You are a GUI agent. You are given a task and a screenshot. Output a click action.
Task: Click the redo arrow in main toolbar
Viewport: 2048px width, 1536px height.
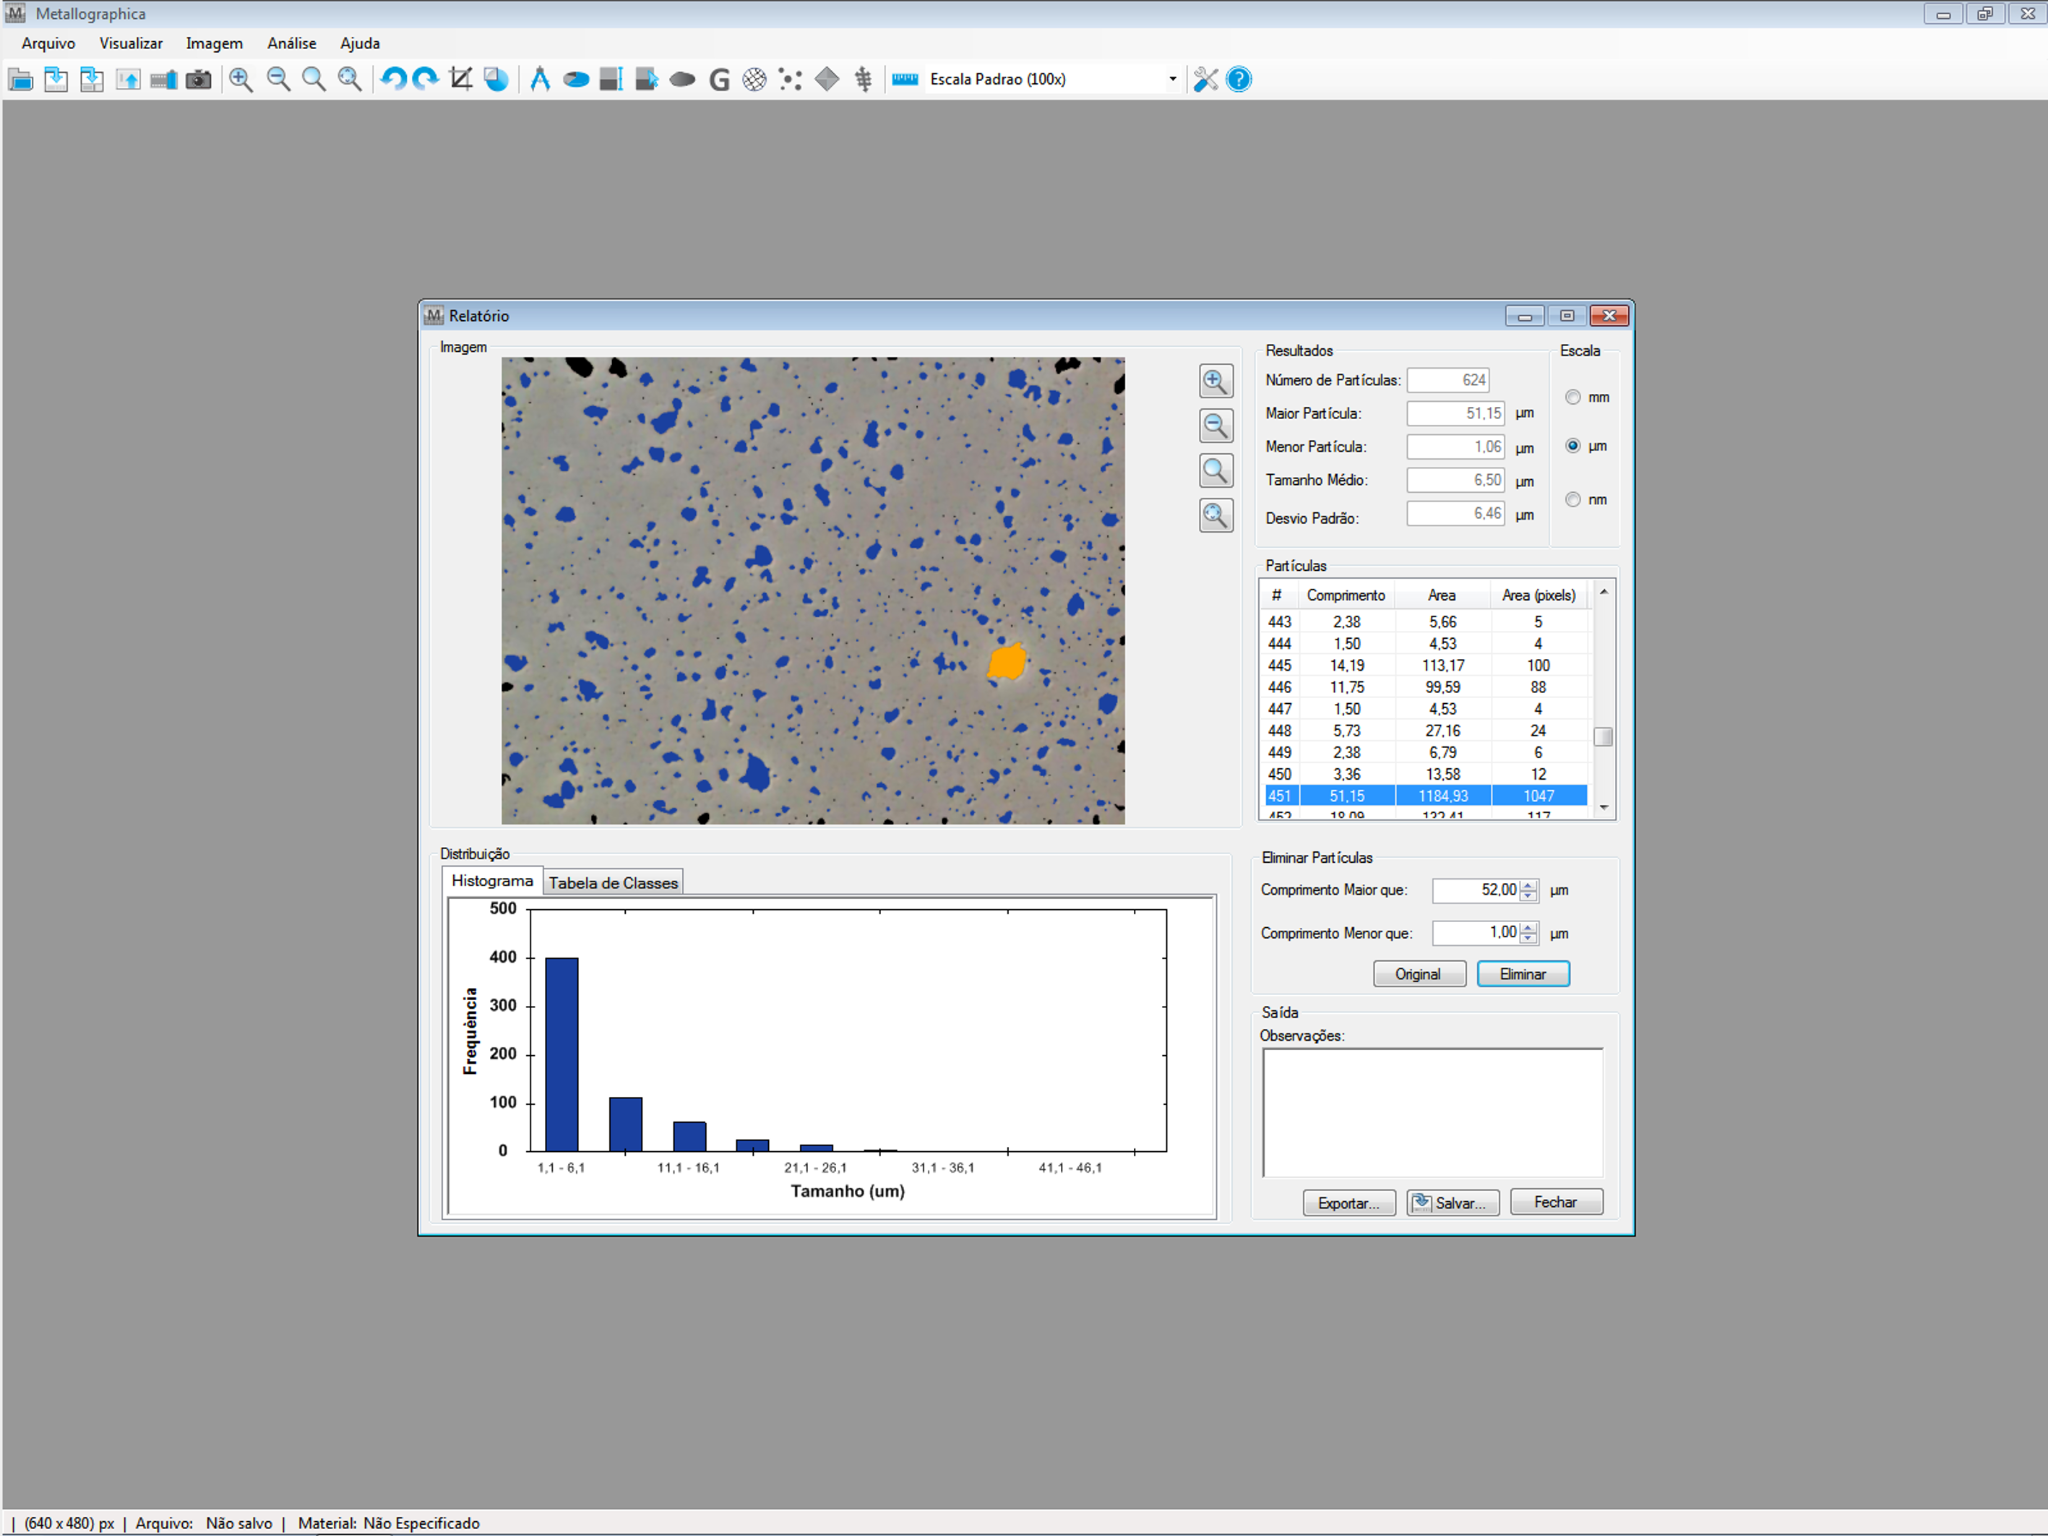tap(426, 79)
